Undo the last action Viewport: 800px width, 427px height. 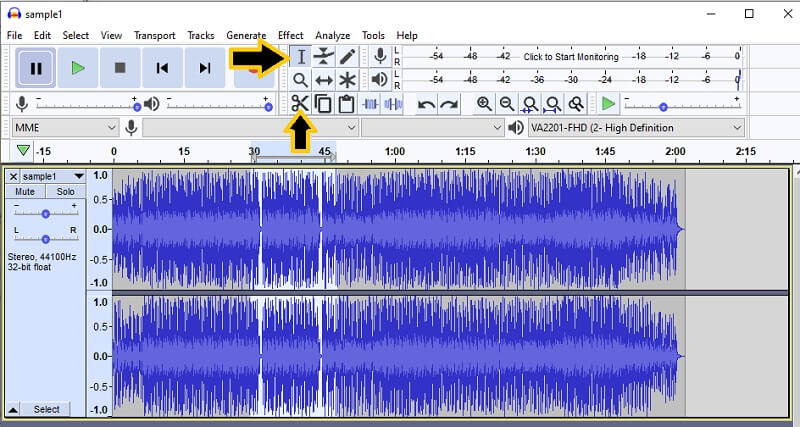[x=427, y=105]
